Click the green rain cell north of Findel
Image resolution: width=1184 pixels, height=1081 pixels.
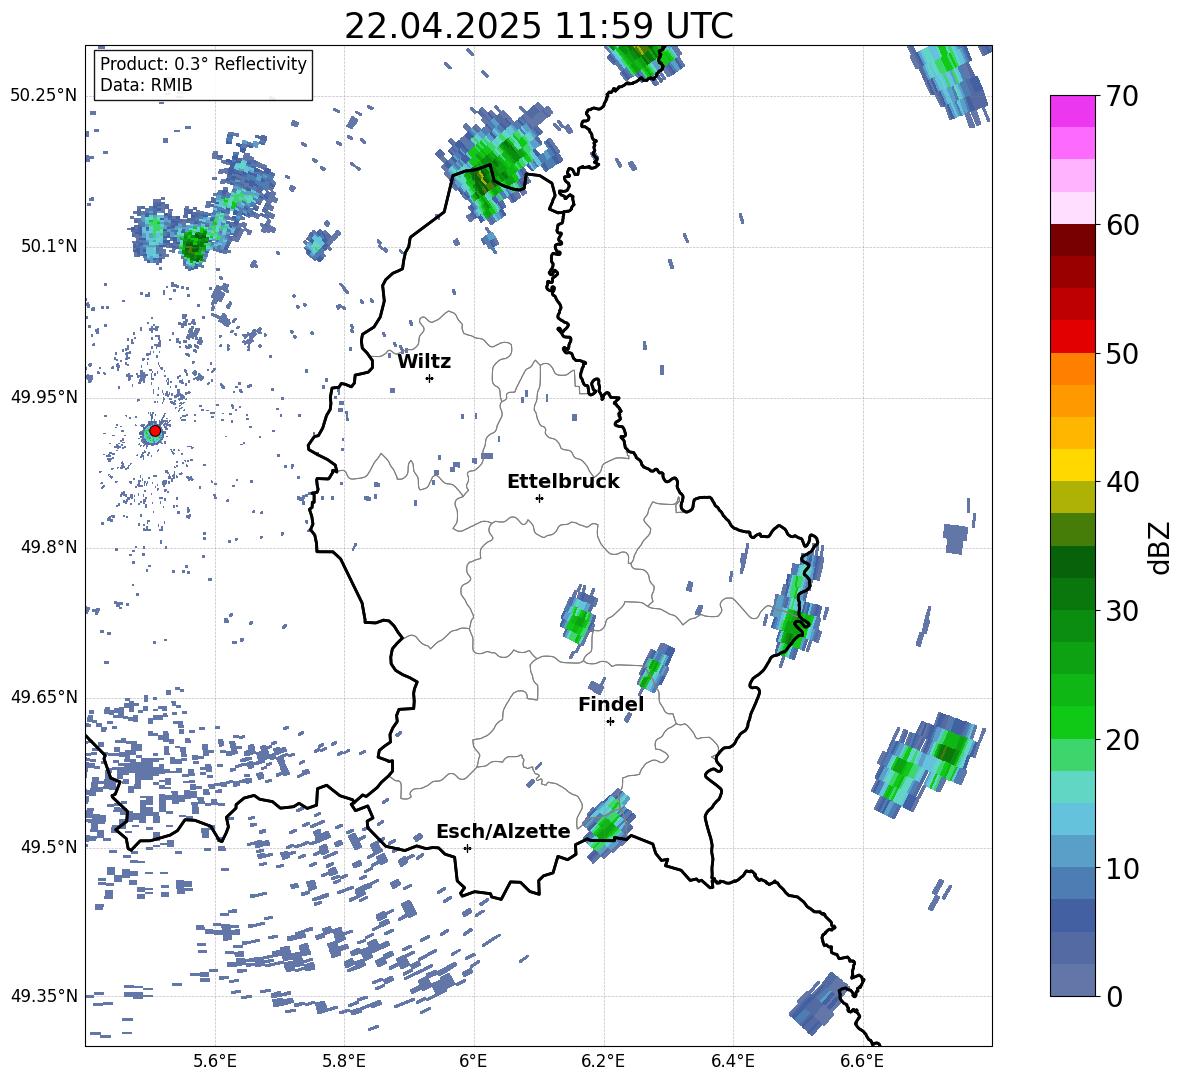tap(655, 668)
